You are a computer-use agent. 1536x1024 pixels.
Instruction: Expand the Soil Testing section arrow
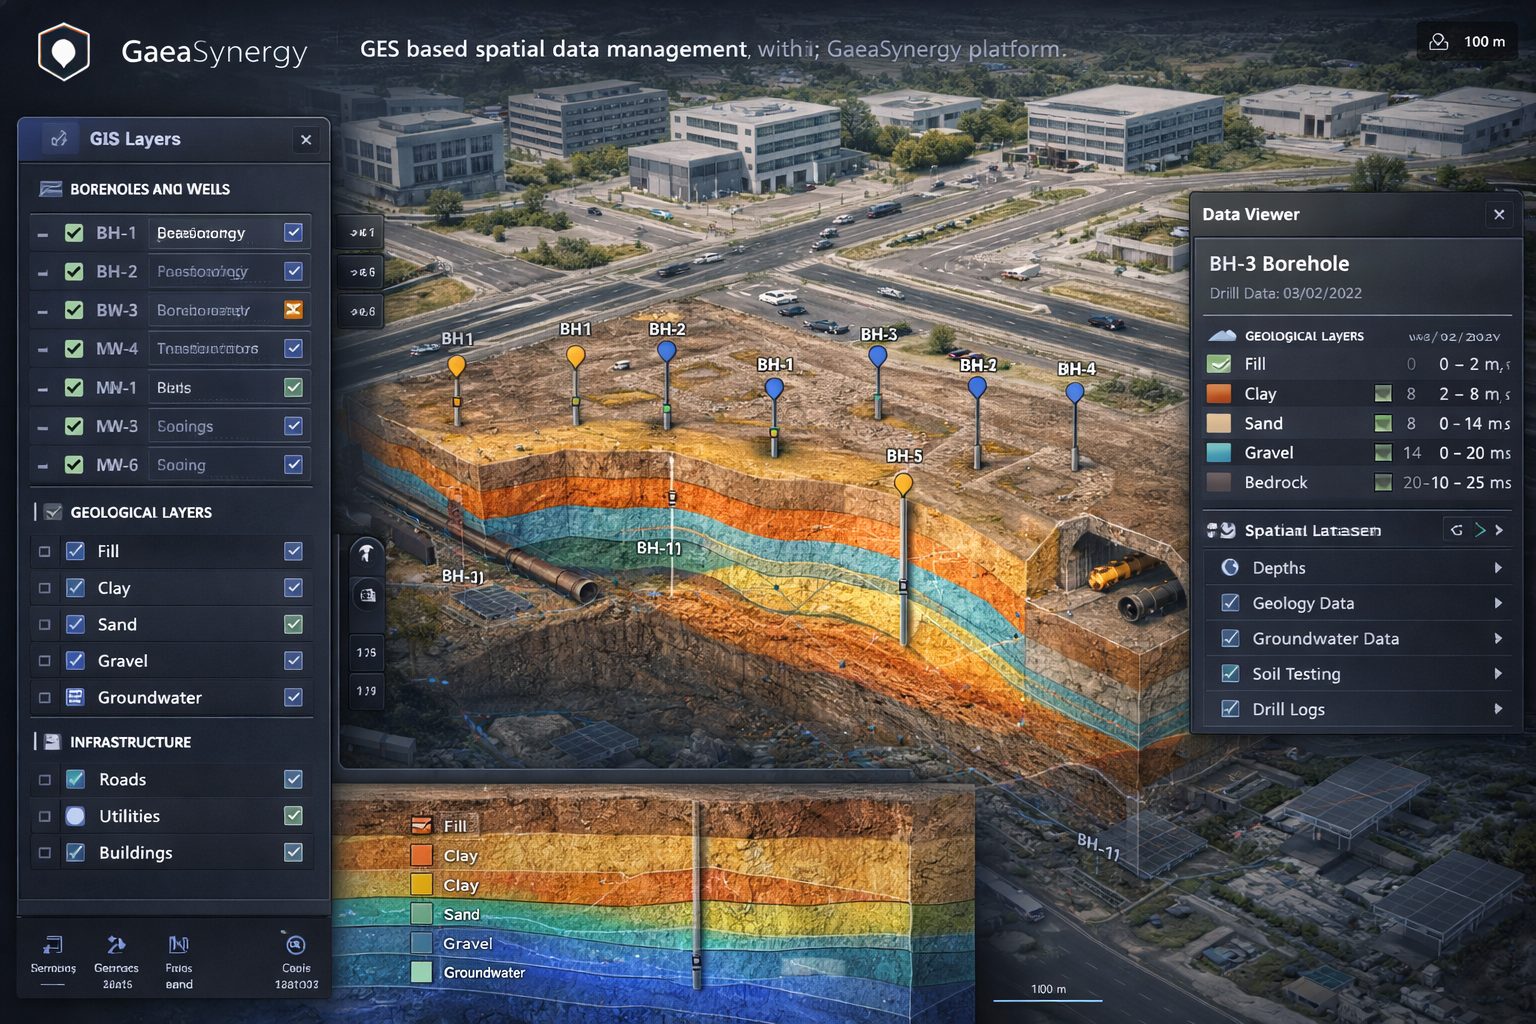(x=1498, y=673)
